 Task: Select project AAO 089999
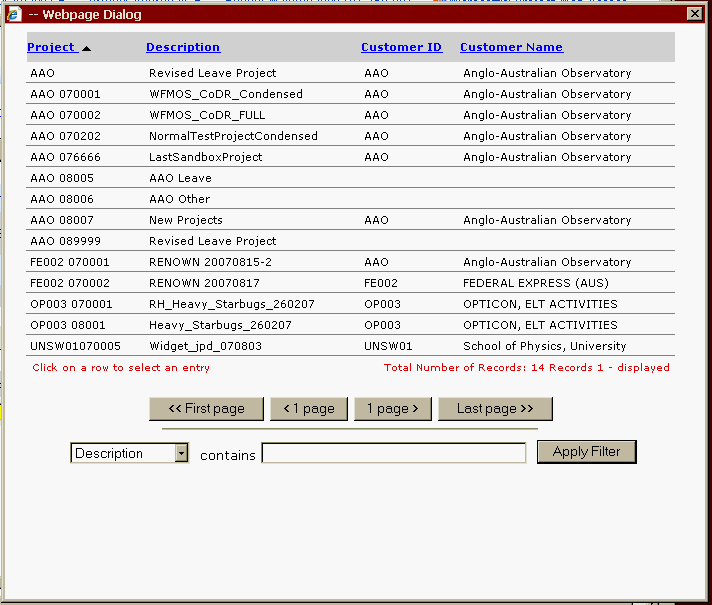click(x=350, y=241)
